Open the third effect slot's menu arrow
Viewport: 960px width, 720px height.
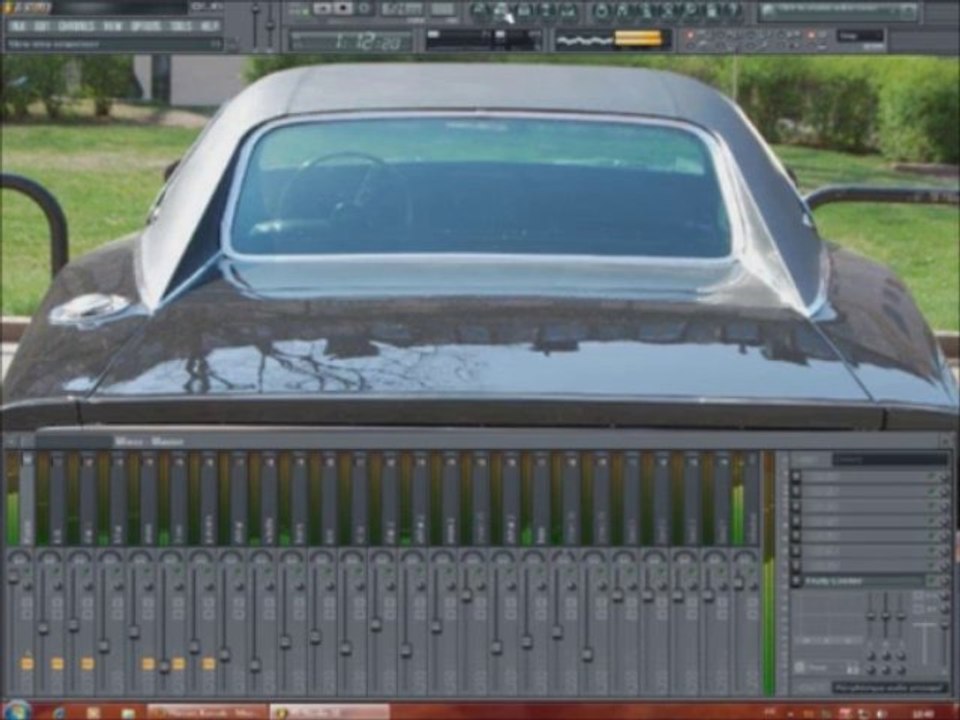pyautogui.click(x=795, y=506)
